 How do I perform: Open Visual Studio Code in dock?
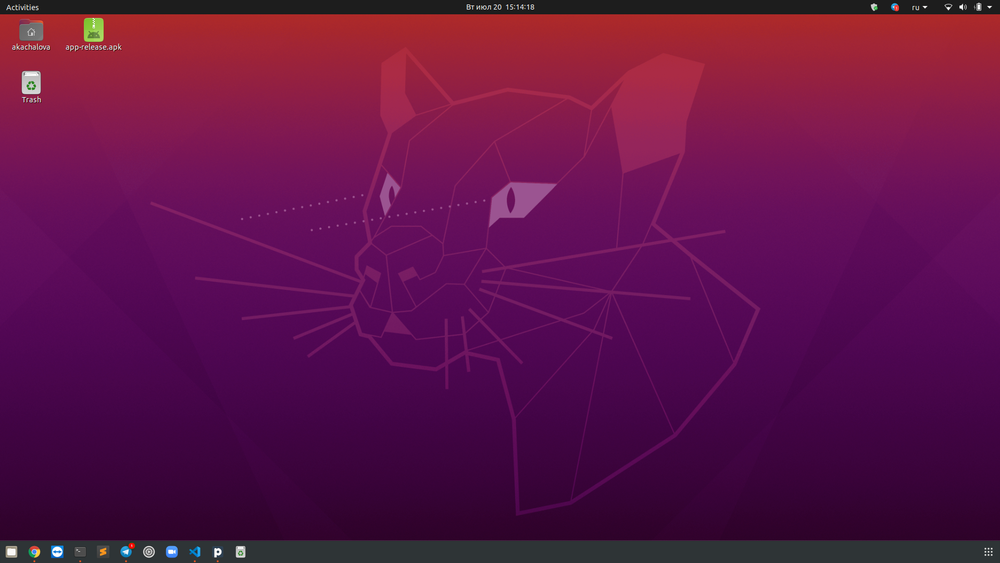coord(195,552)
